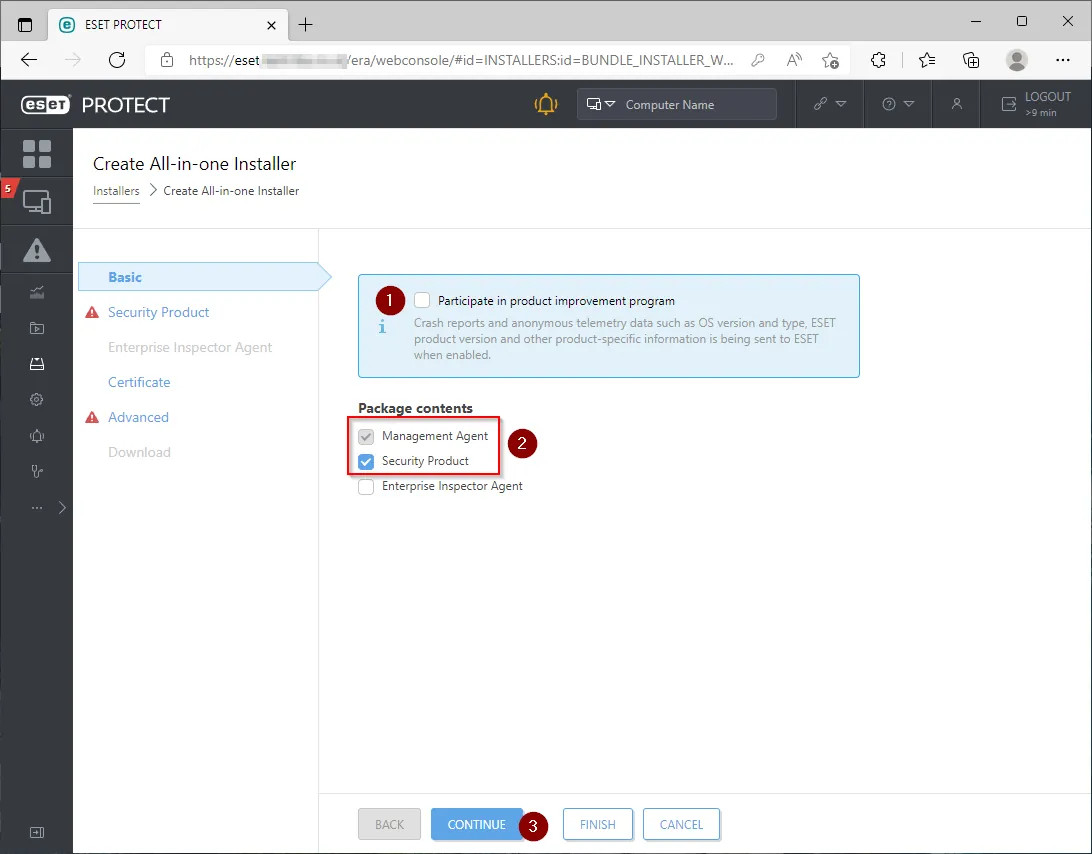Open the tab actions menu icon

(25, 25)
